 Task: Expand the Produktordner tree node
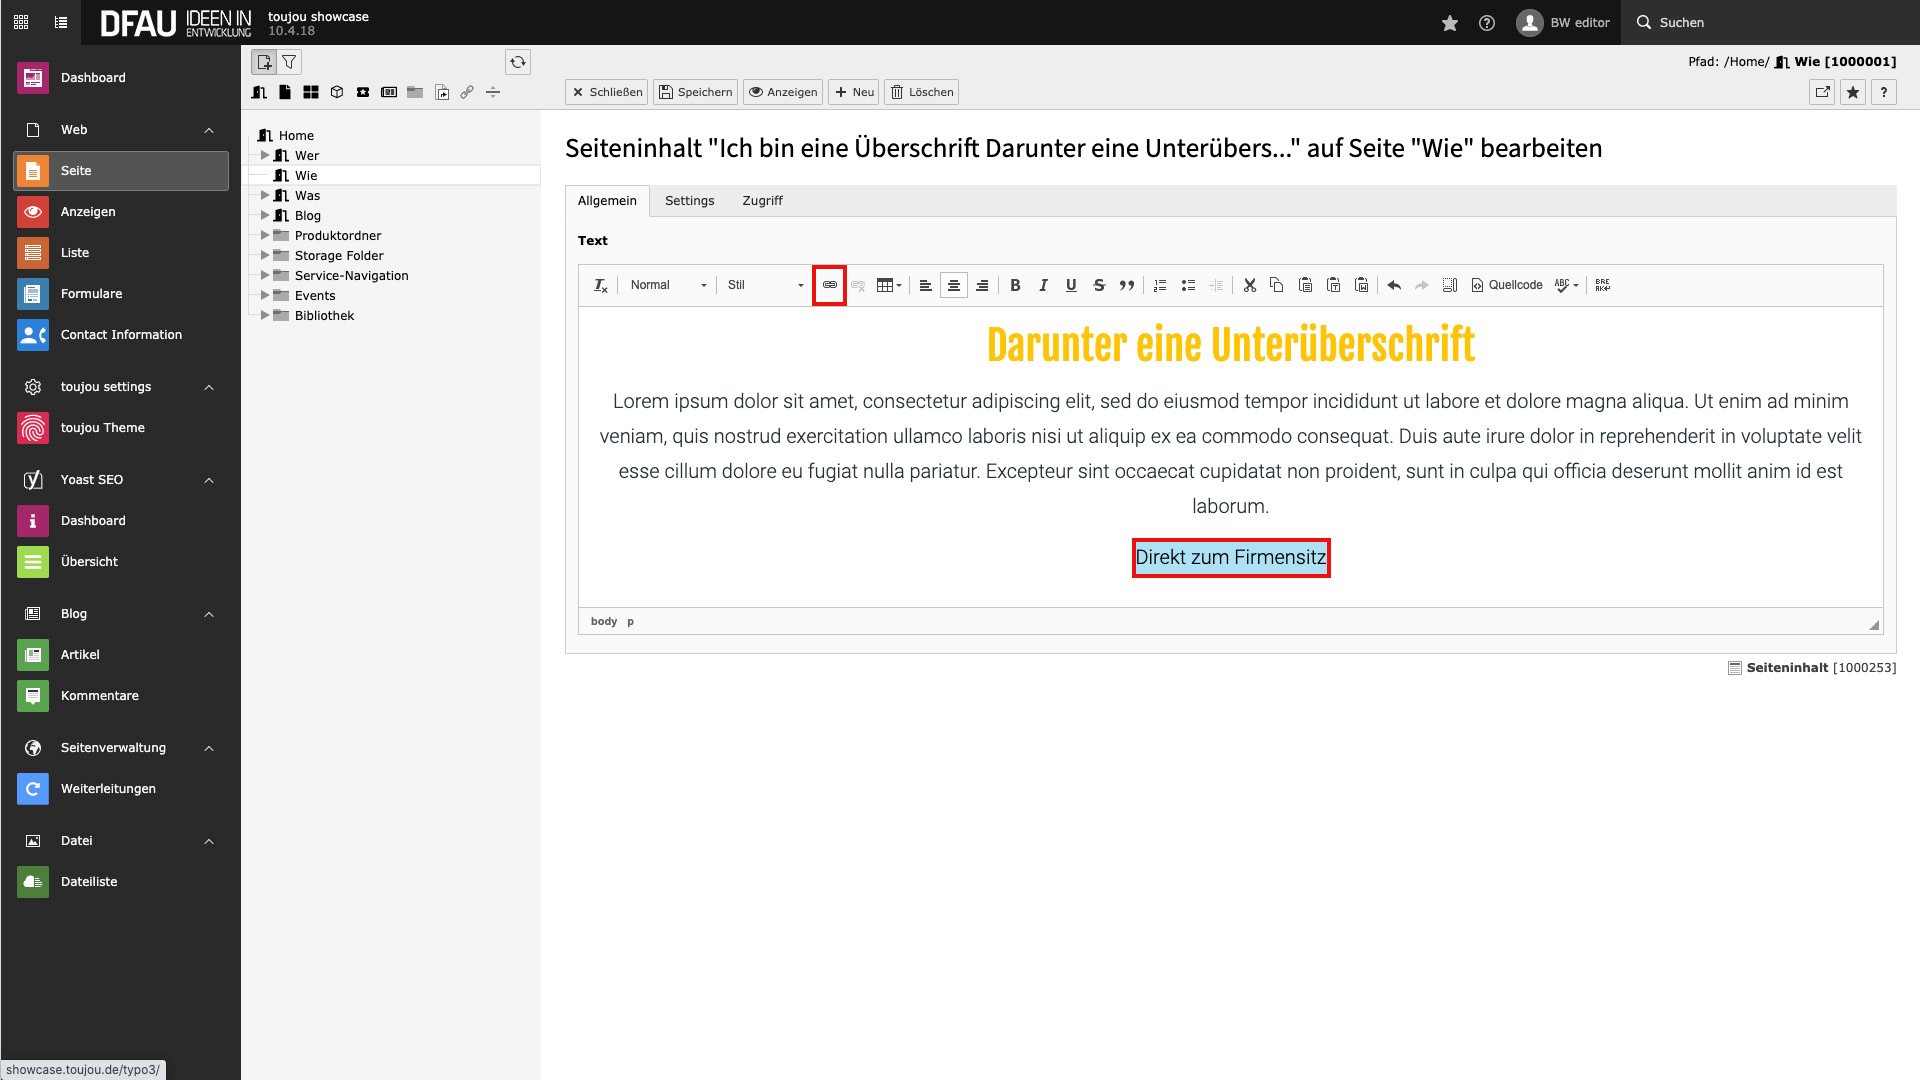pos(265,235)
